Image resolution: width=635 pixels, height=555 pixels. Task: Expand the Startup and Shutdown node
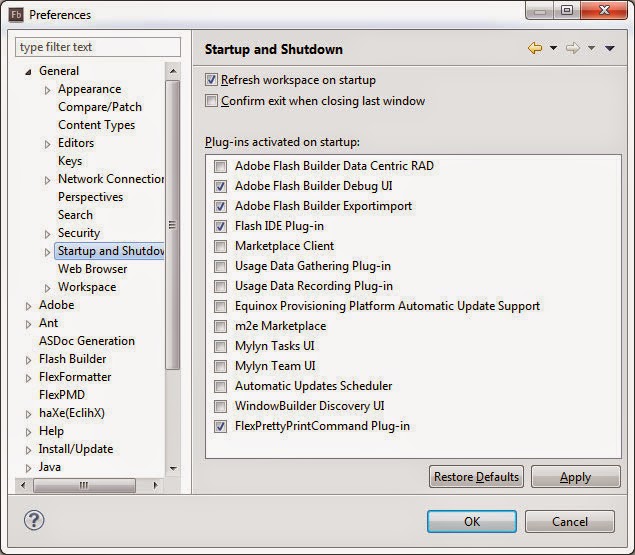tap(47, 252)
